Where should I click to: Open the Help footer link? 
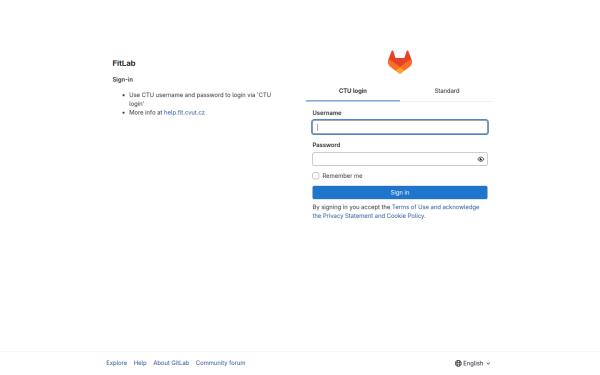coord(140,363)
